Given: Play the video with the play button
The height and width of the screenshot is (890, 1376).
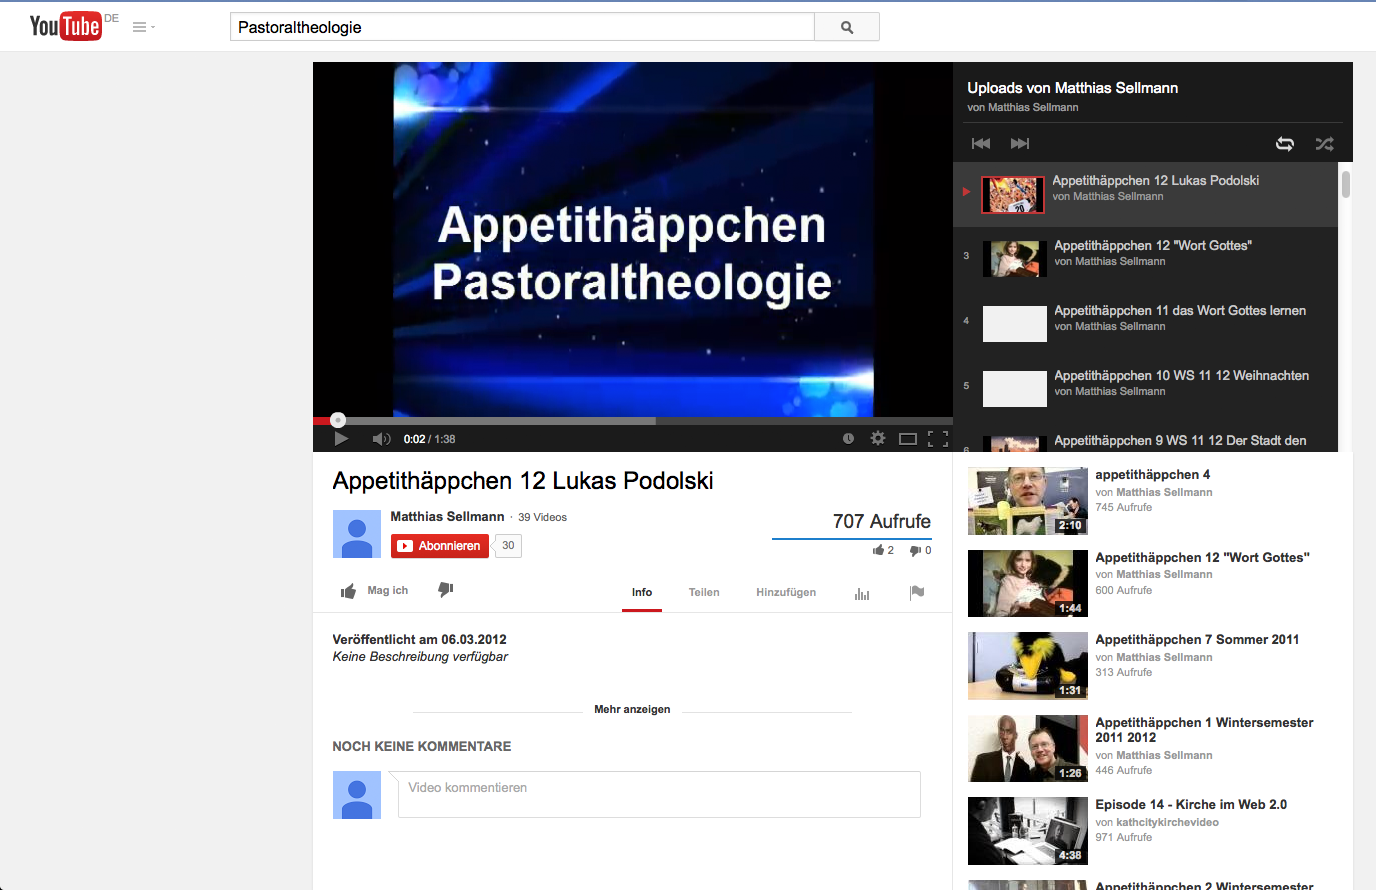Looking at the screenshot, I should [x=341, y=438].
